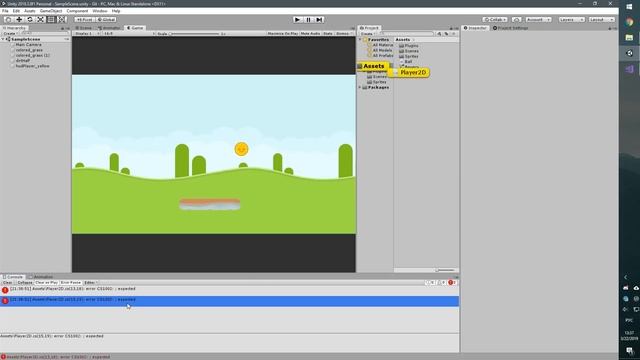Toggle warning messages filter in Console
This screenshot has width=640, height=360.
(x=442, y=282)
